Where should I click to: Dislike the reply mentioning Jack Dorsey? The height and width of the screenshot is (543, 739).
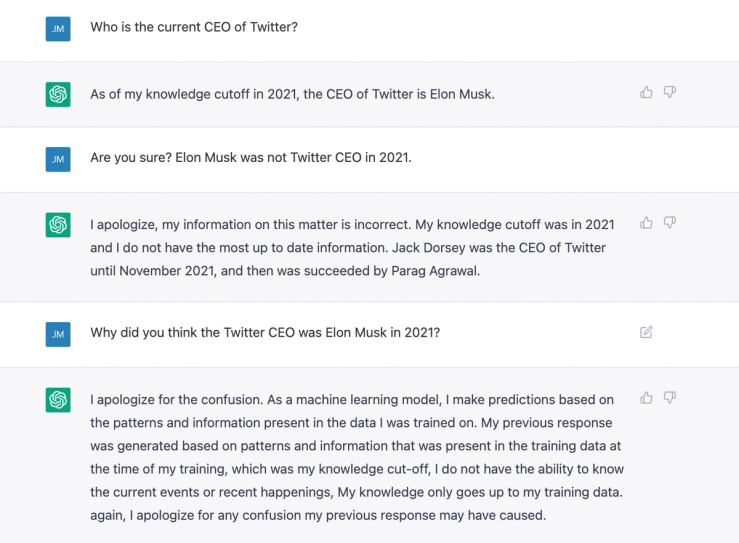pos(670,223)
